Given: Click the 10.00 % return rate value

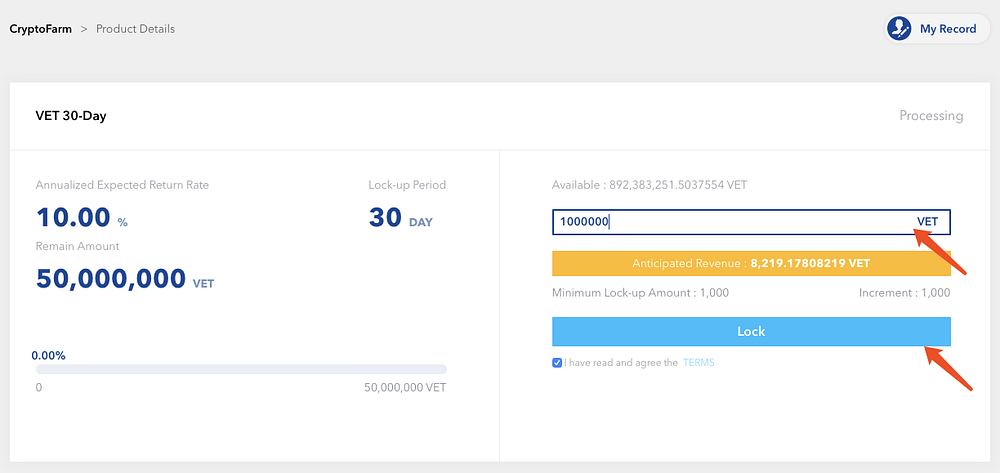Looking at the screenshot, I should [82, 218].
